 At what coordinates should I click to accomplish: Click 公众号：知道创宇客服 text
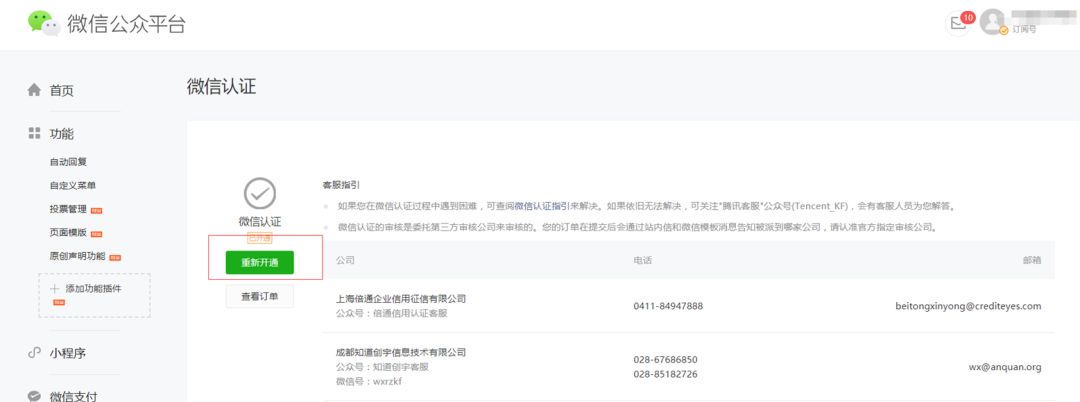coord(382,367)
